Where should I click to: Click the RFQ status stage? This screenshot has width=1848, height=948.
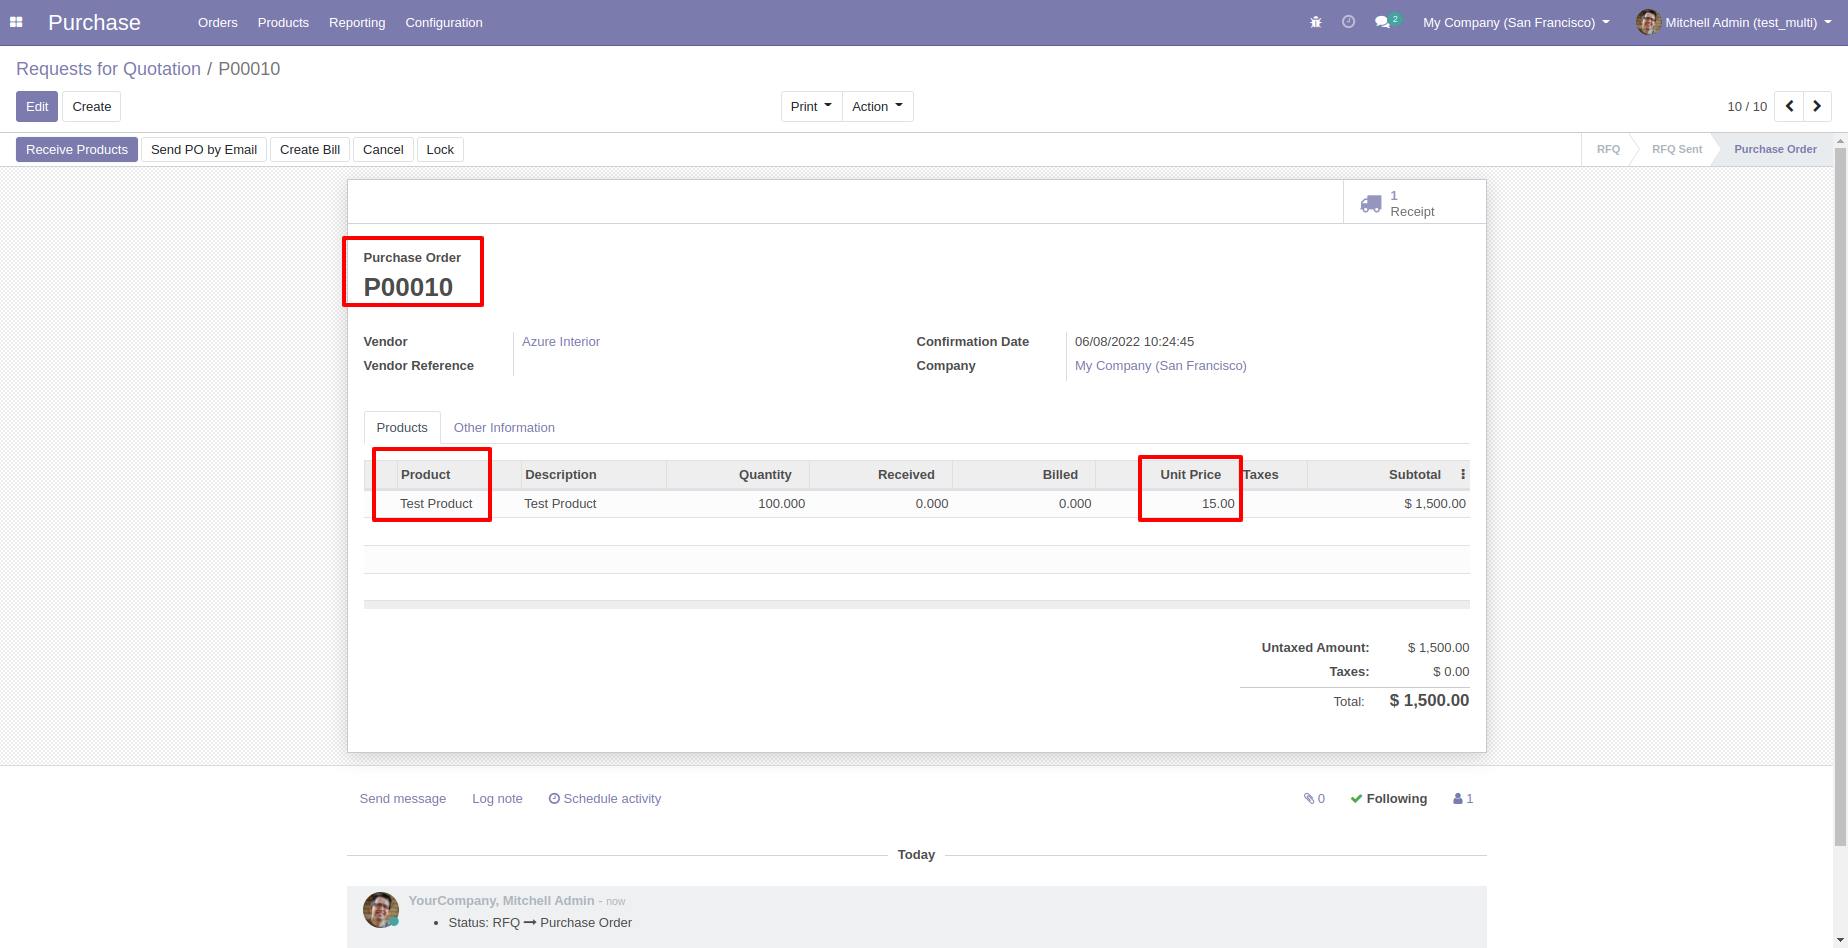tap(1608, 149)
